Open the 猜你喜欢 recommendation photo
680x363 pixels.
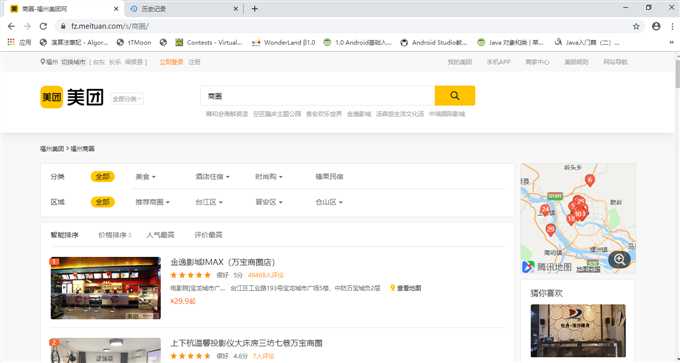pos(578,330)
